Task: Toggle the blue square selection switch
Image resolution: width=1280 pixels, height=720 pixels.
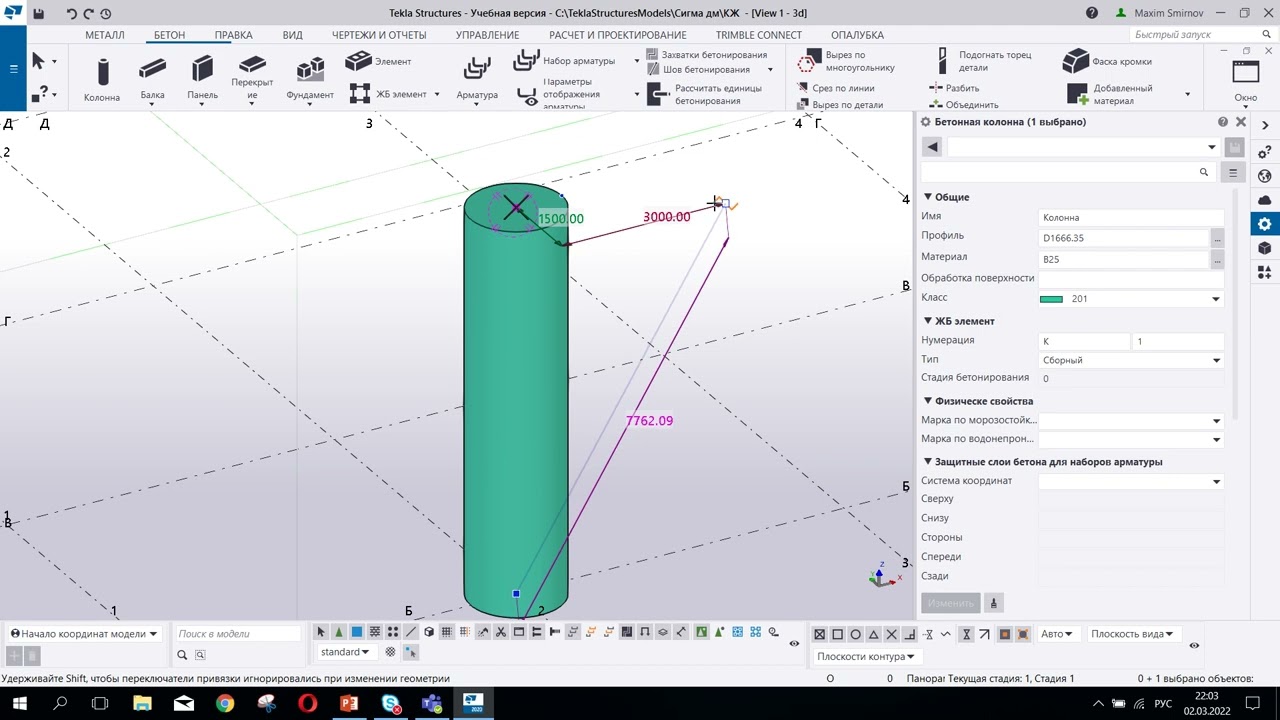Action: [x=356, y=632]
